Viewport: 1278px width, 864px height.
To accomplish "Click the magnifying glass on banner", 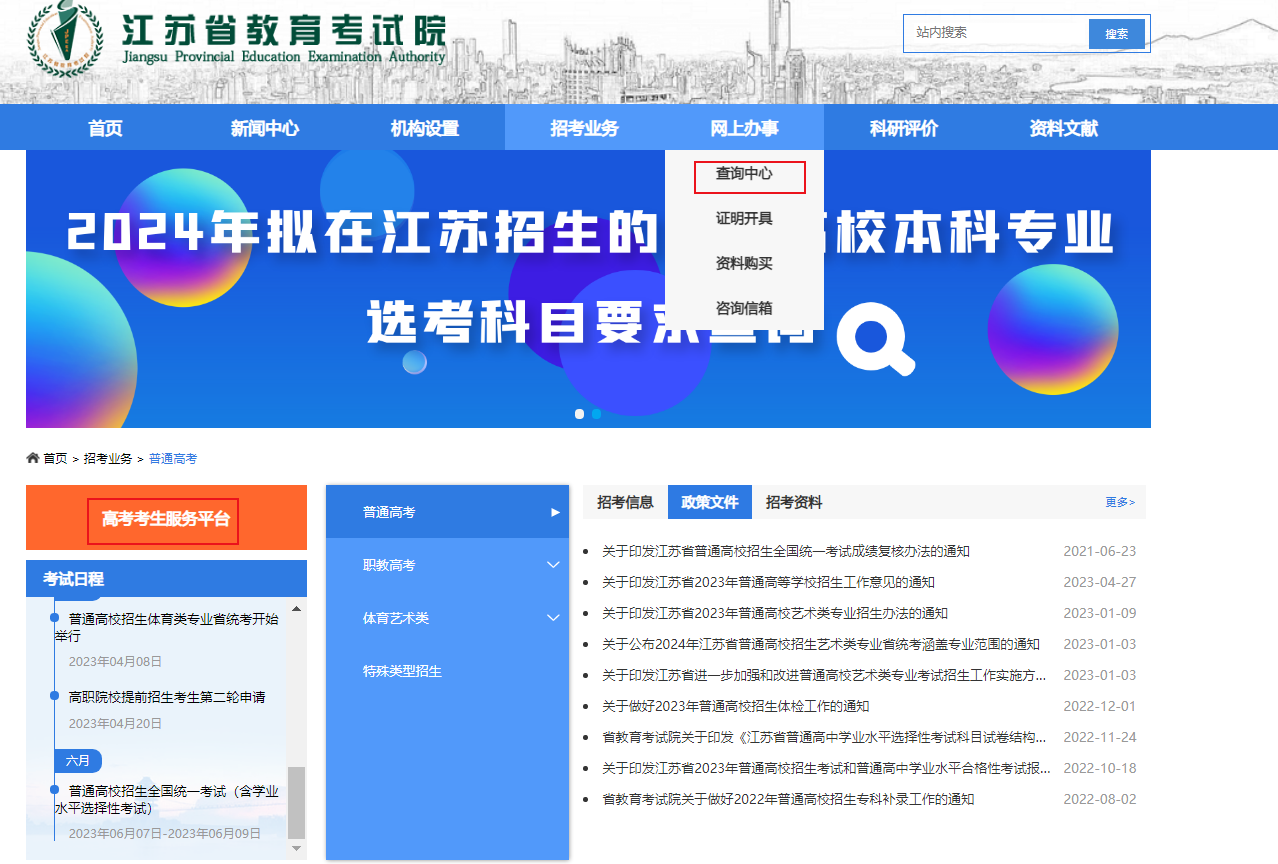I will 875,337.
